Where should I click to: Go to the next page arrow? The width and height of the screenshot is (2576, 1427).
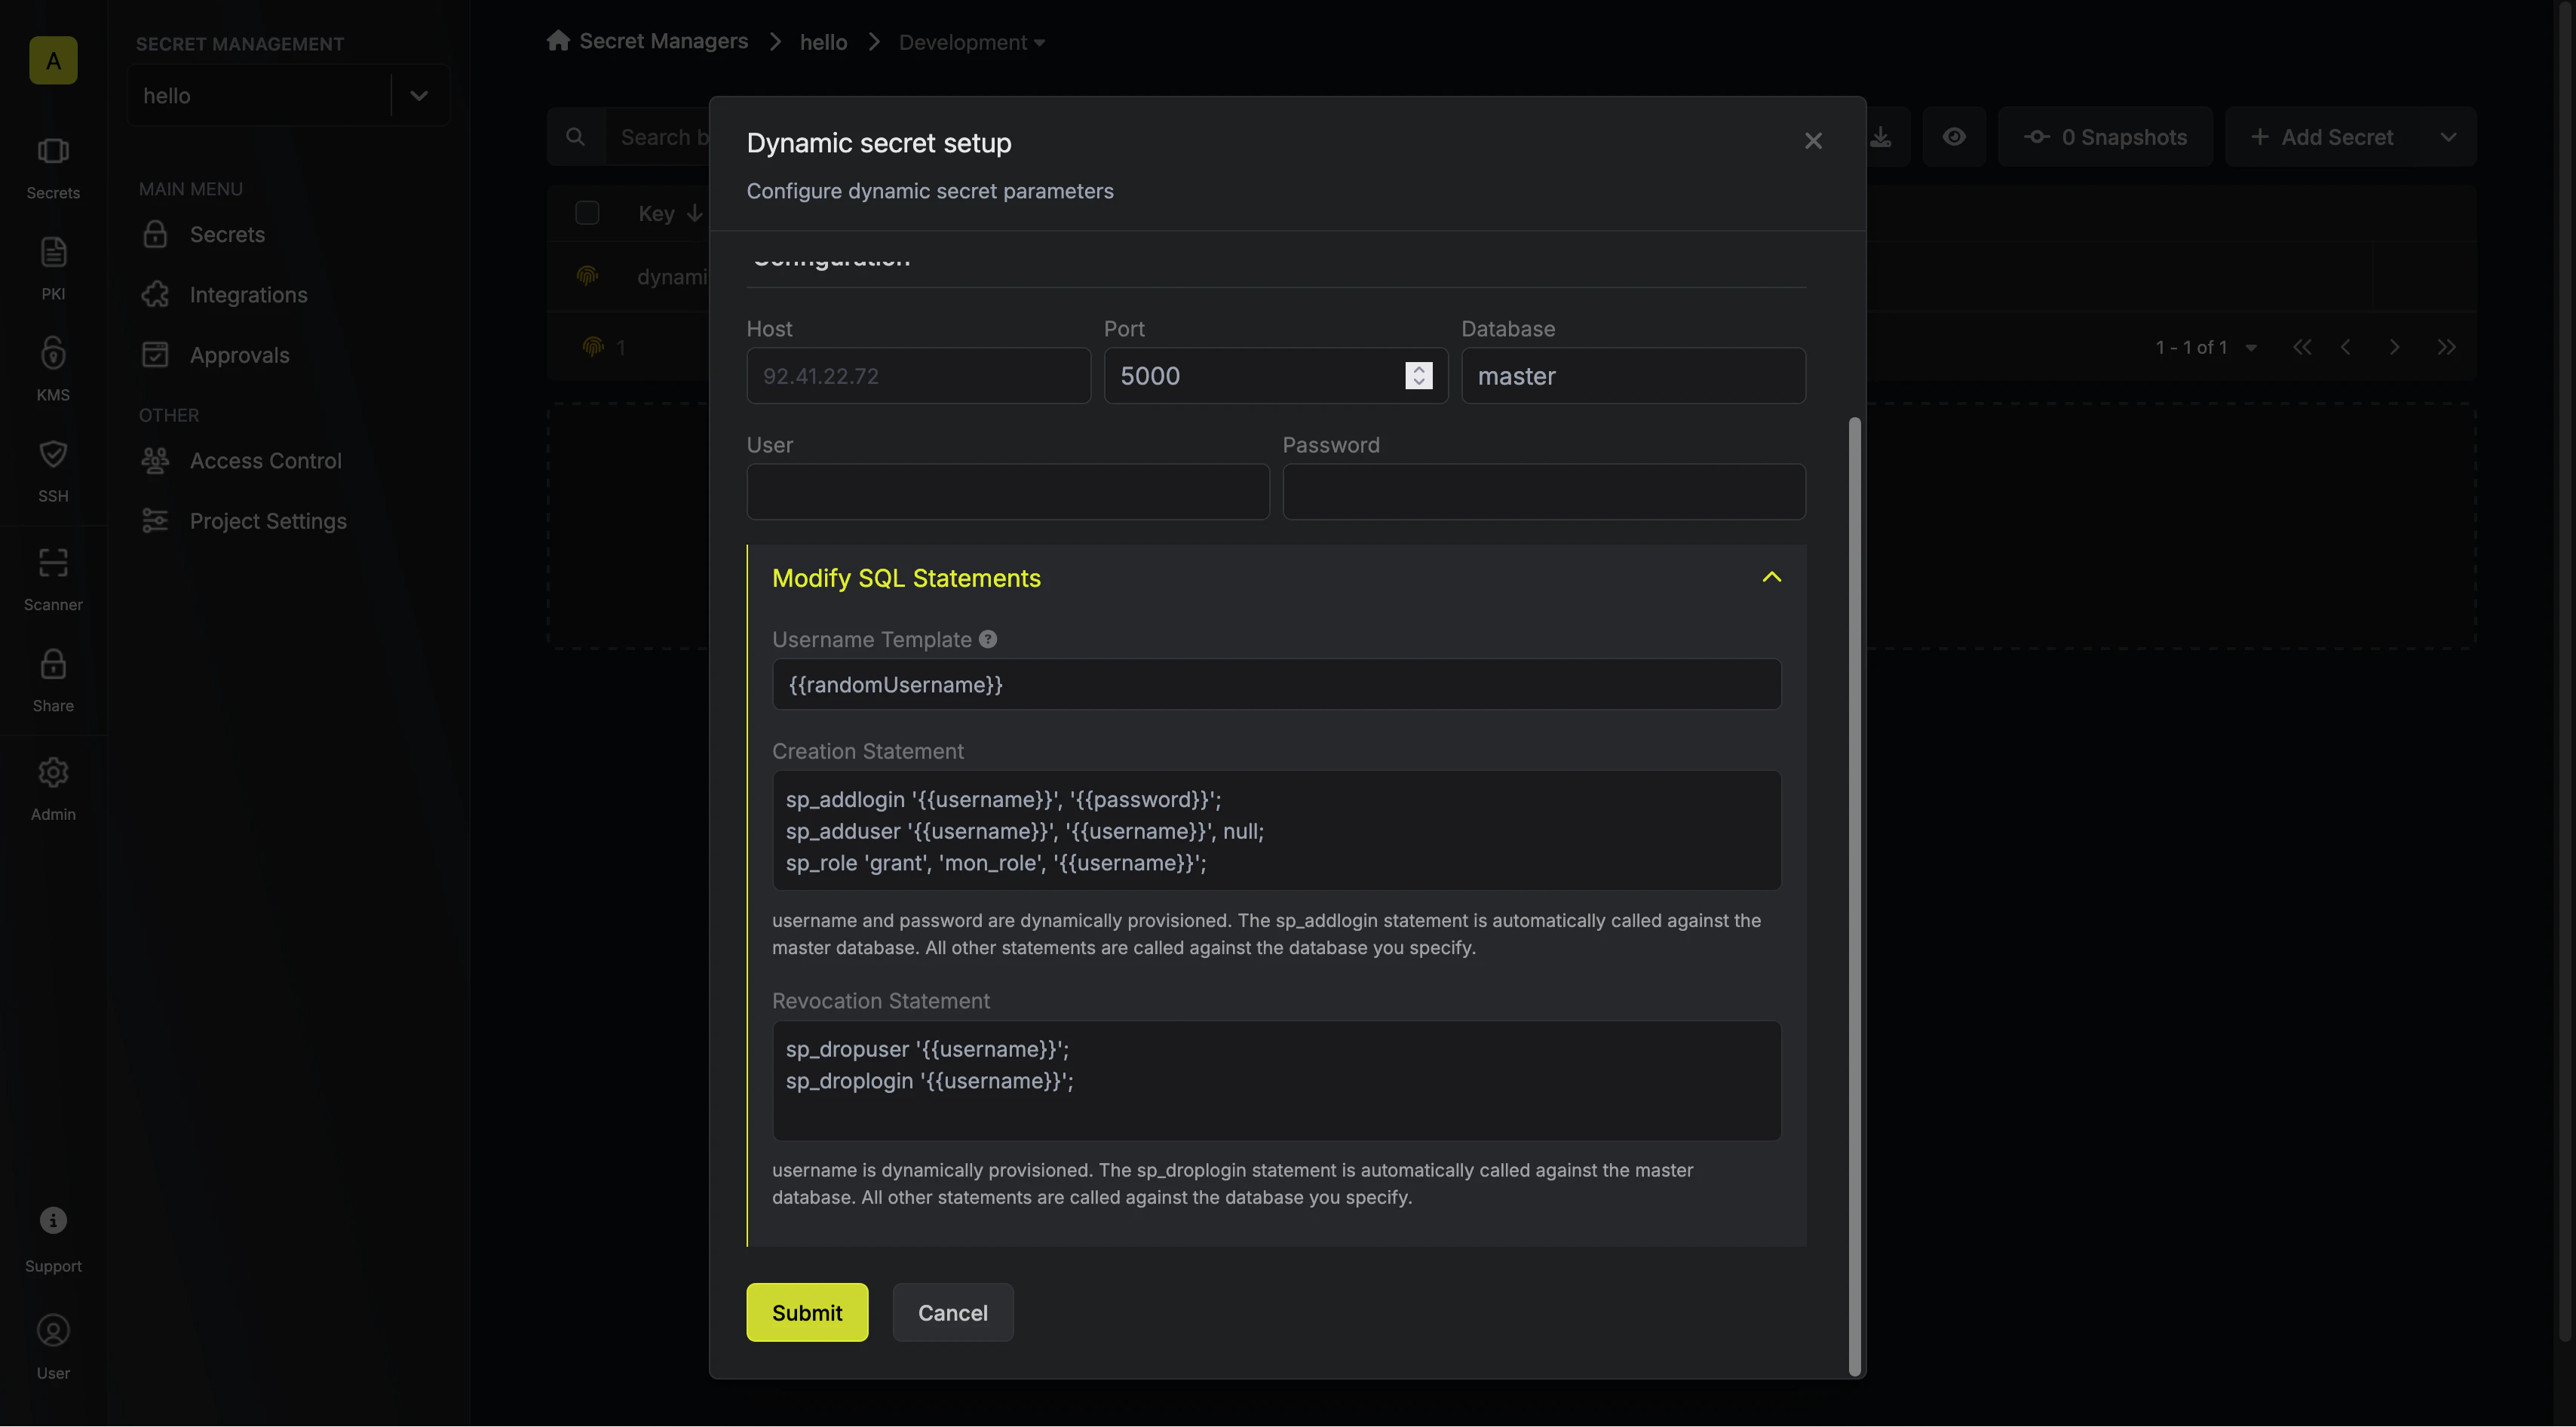[2394, 347]
